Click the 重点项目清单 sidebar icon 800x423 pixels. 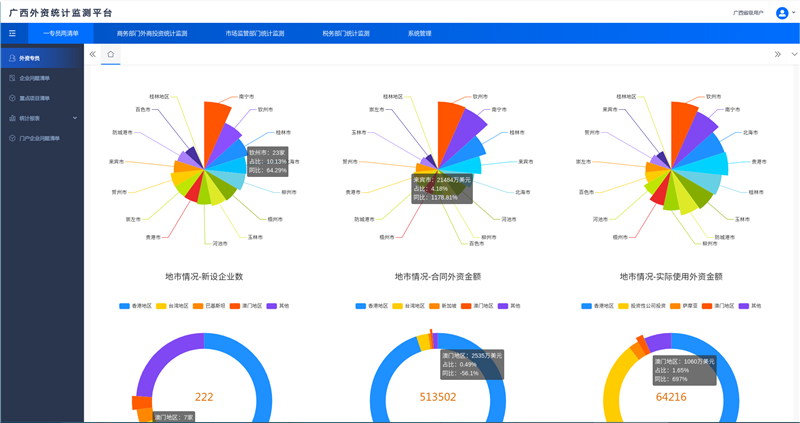click(x=11, y=98)
